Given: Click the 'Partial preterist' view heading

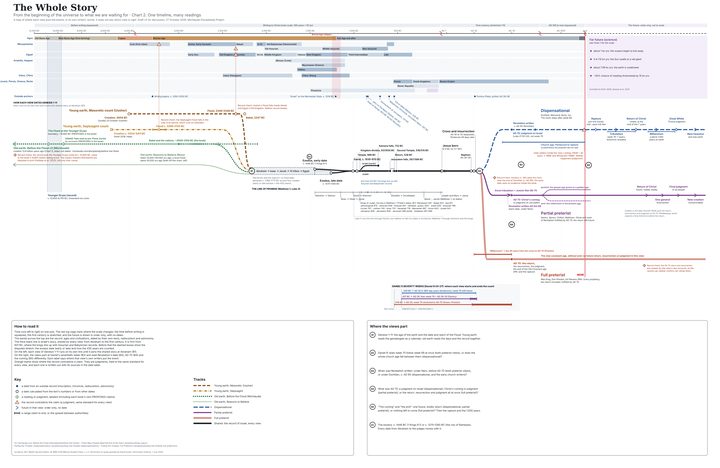Looking at the screenshot, I should click(x=556, y=213).
